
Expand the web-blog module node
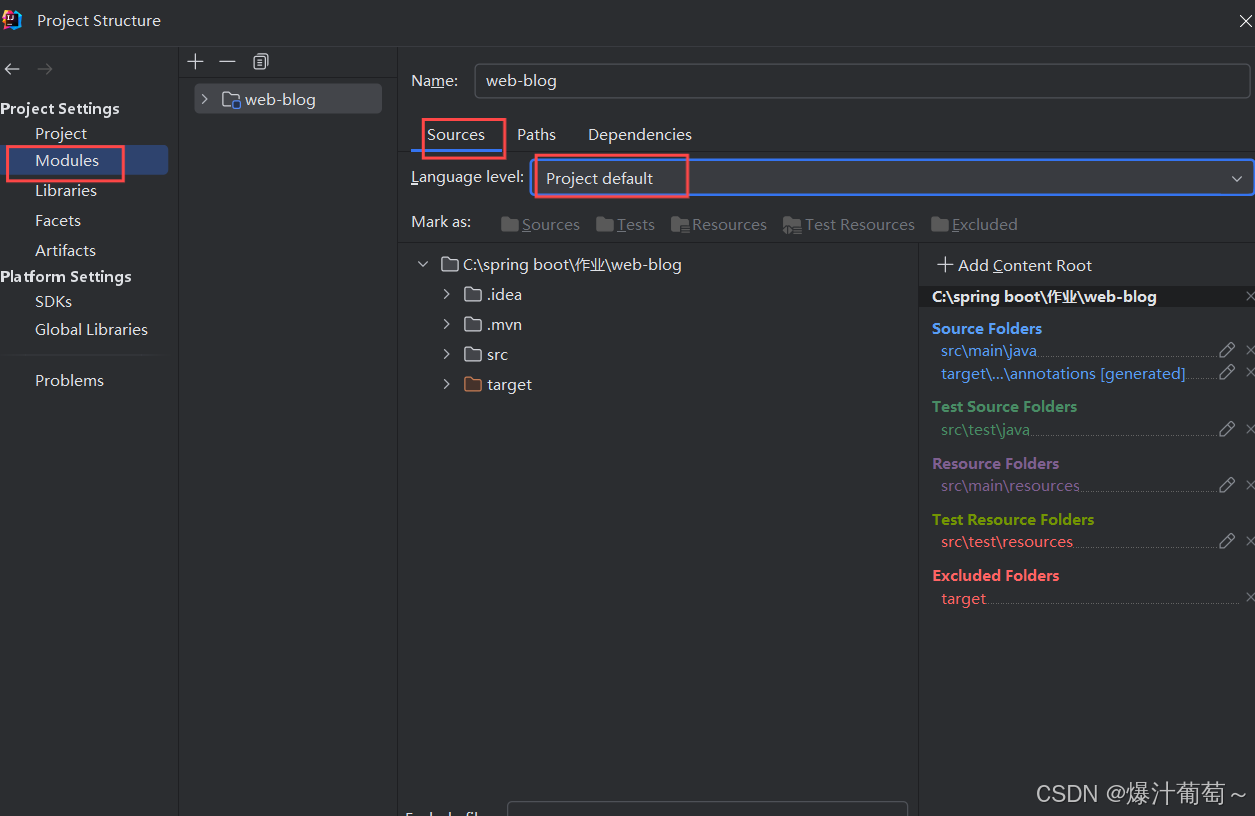tap(204, 99)
